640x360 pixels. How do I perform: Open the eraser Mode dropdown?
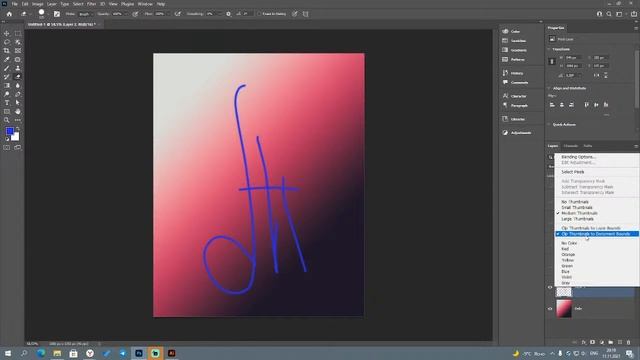pos(85,14)
